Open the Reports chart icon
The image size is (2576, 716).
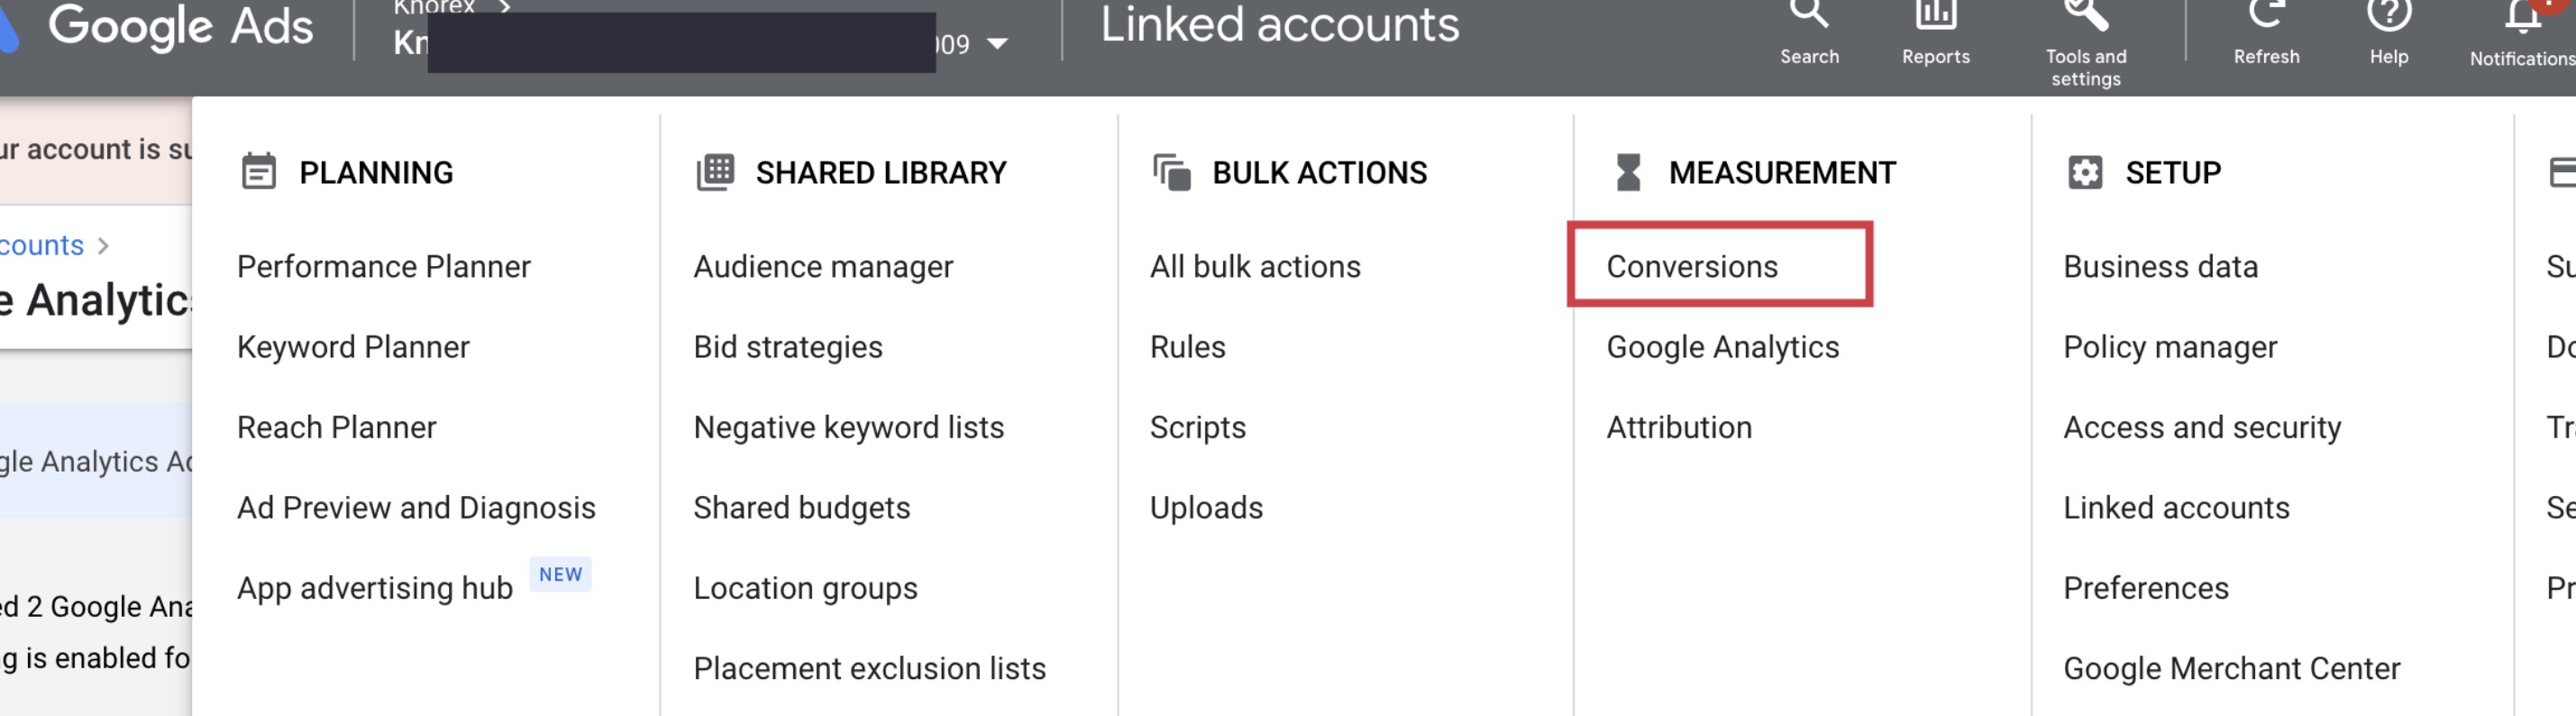coord(1935,14)
